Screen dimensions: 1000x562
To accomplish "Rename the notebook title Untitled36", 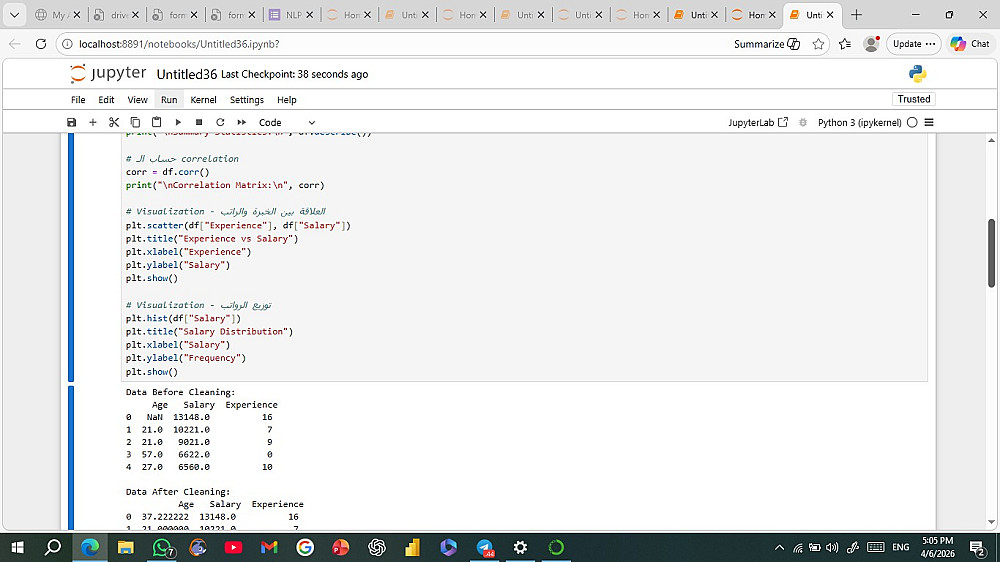I will coord(187,74).
